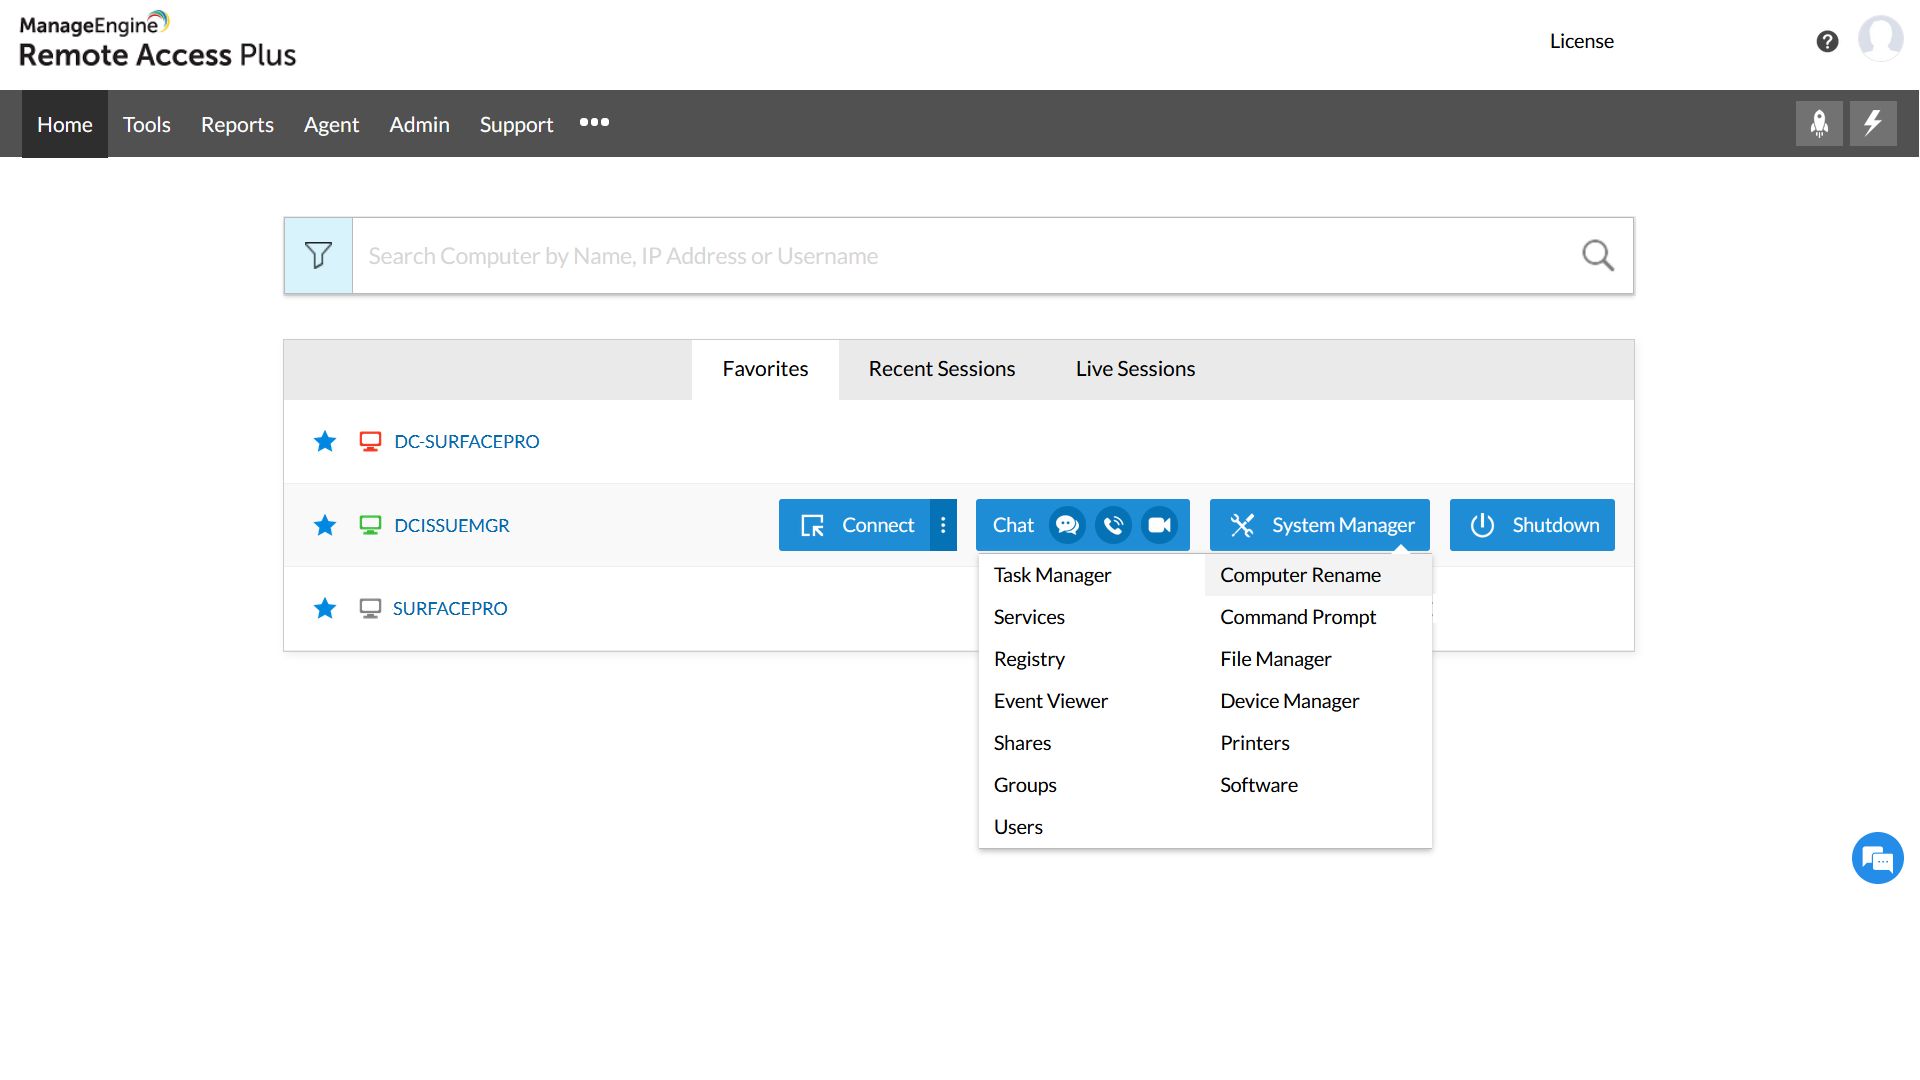This screenshot has width=1920, height=1080.
Task: Switch to the Live Sessions tab
Action: (1135, 369)
